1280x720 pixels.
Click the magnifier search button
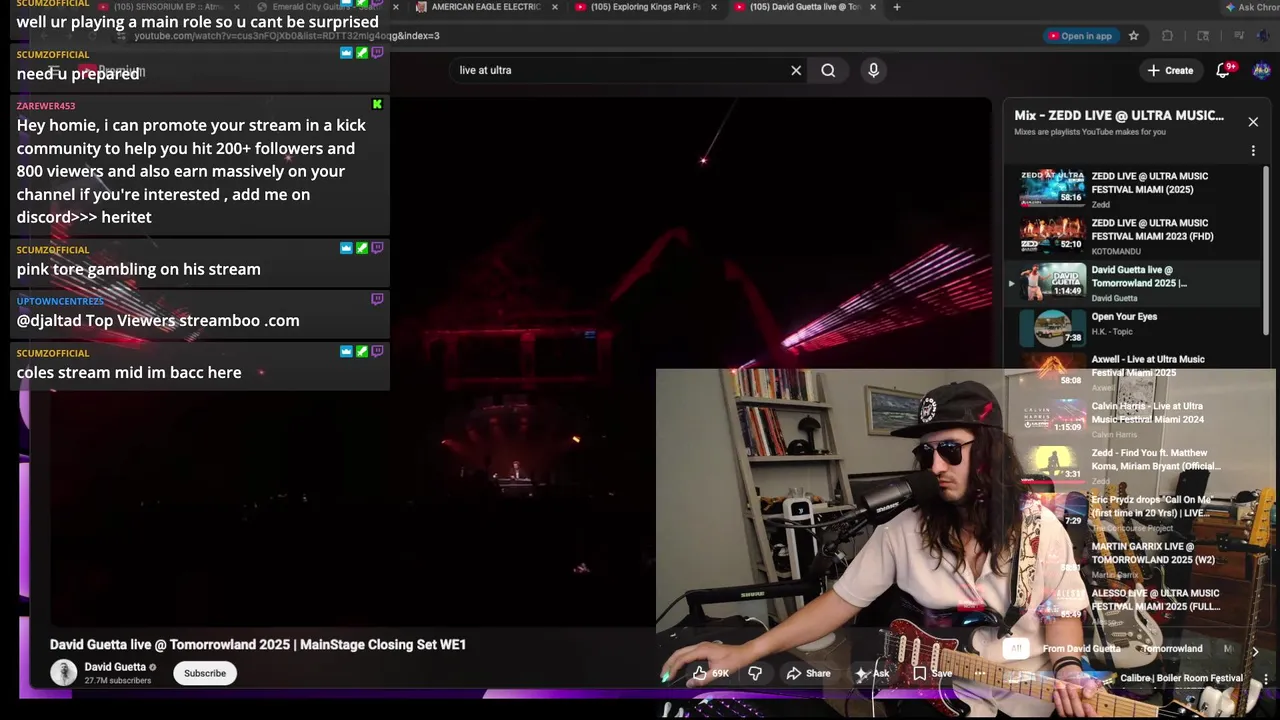pyautogui.click(x=828, y=70)
